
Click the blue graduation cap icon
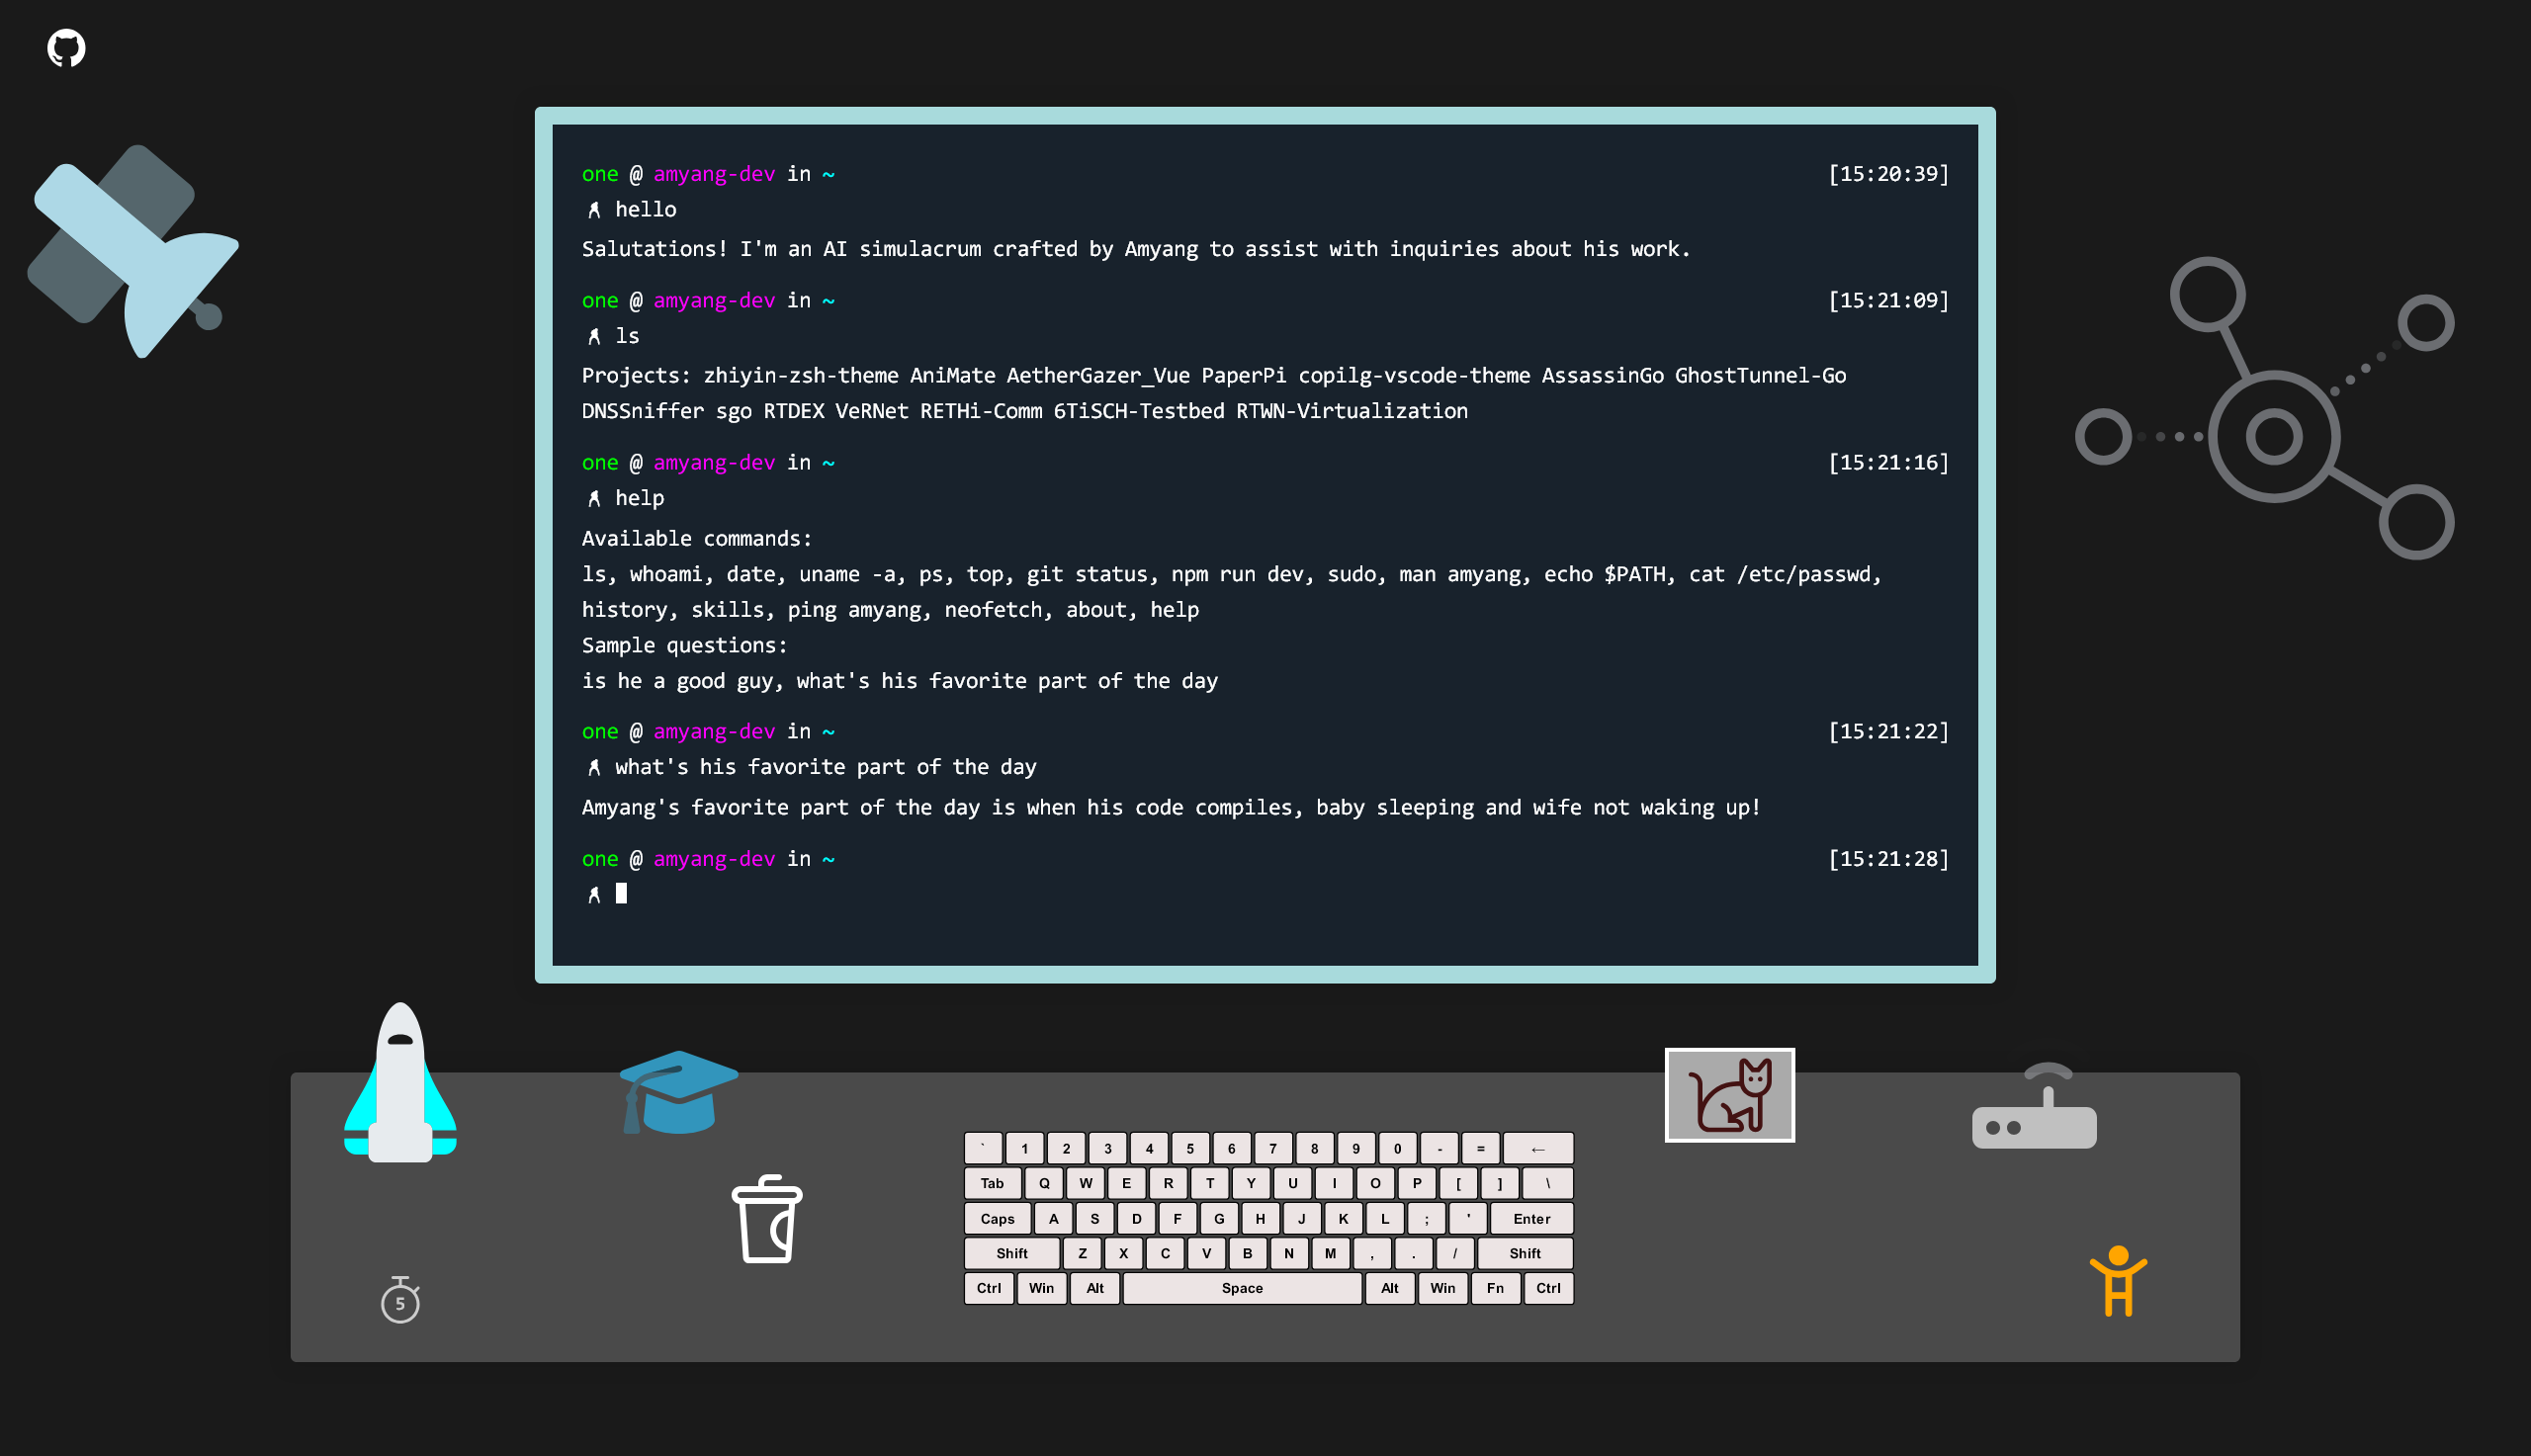click(x=678, y=1092)
